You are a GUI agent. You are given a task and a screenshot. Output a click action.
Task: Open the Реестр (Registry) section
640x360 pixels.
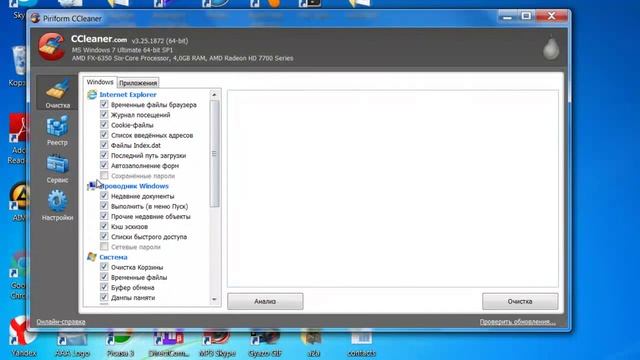pos(57,131)
